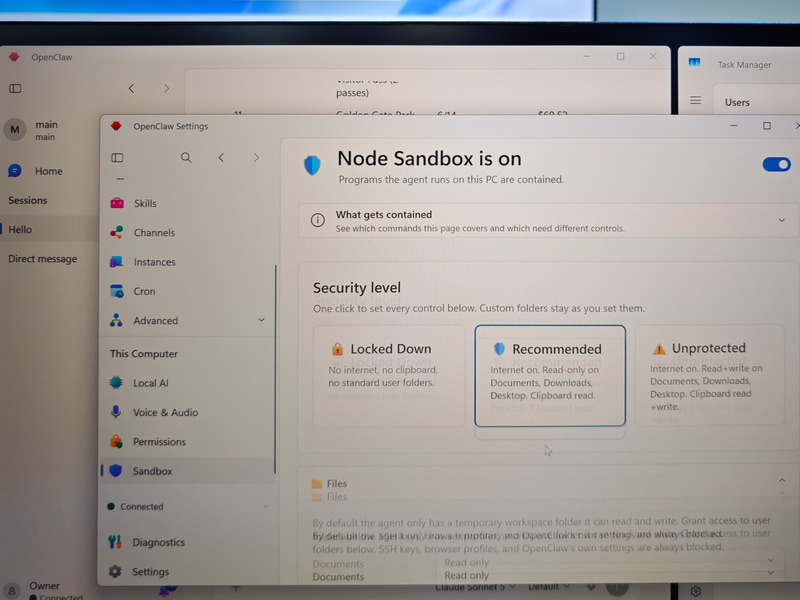
Task: Click Task Manager settings gear icon
Action: [x=695, y=591]
